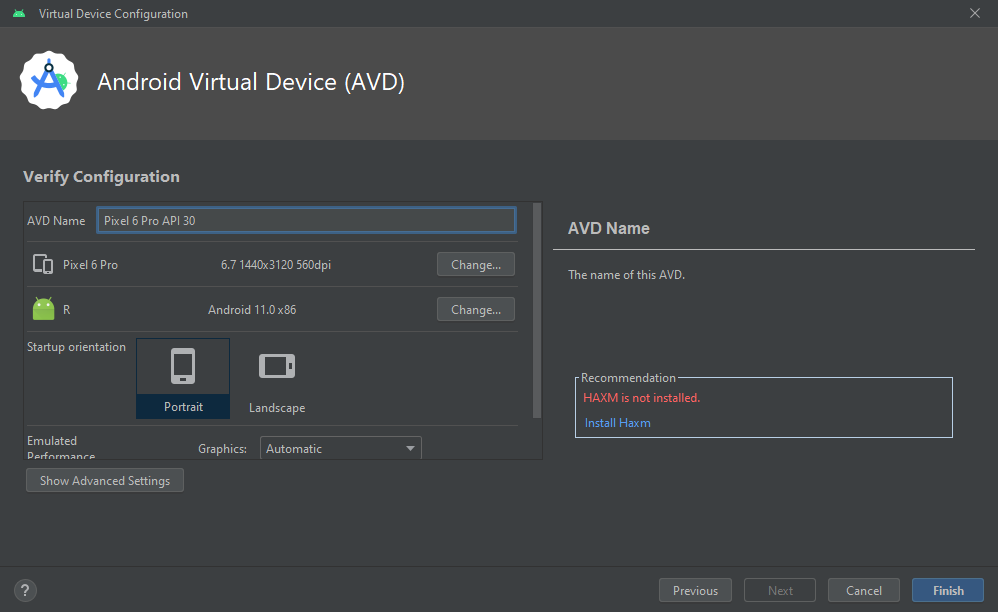Screen dimensions: 998x612
Task: Click 'The name of this AVD.' description
Action: (x=626, y=275)
